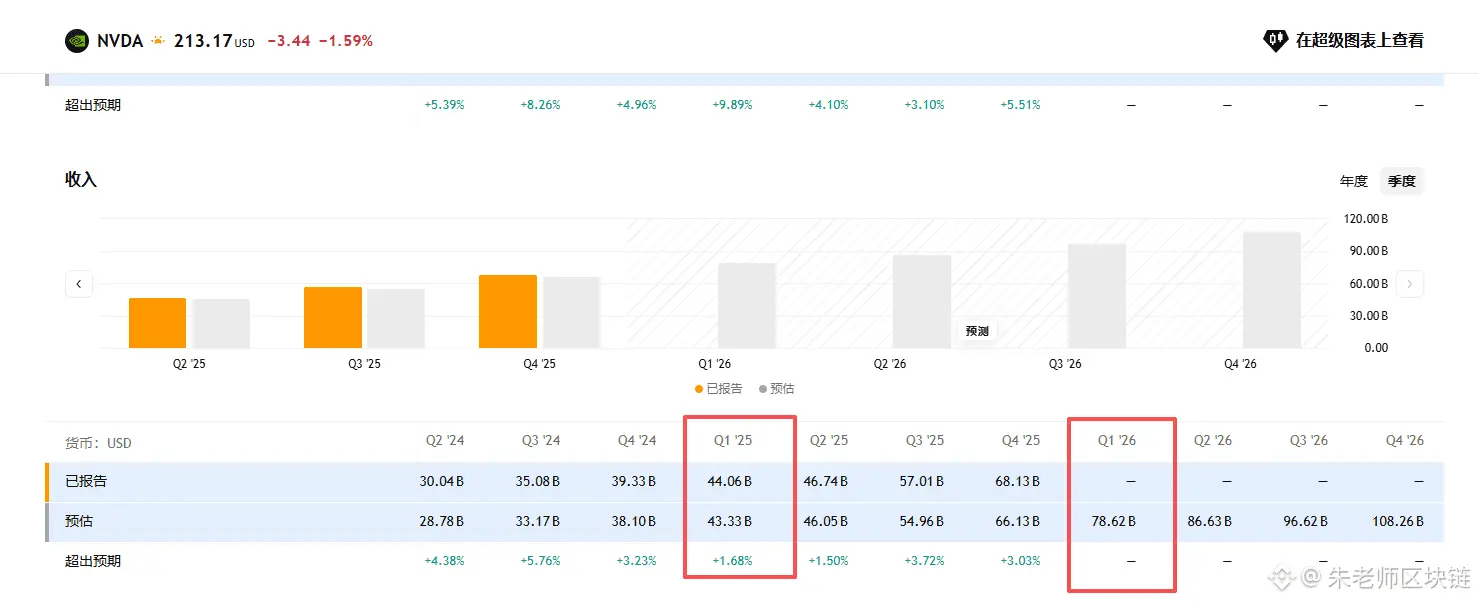The image size is (1478, 603).
Task: Select the 预估 table row label
Action: point(79,521)
